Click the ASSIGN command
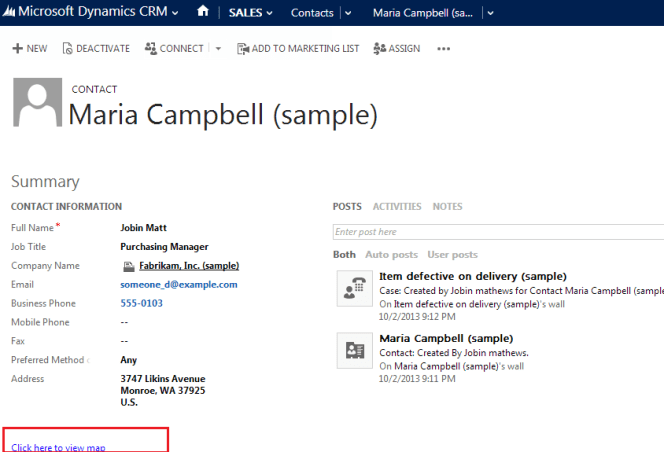Screen dimensions: 664x452 (397, 48)
